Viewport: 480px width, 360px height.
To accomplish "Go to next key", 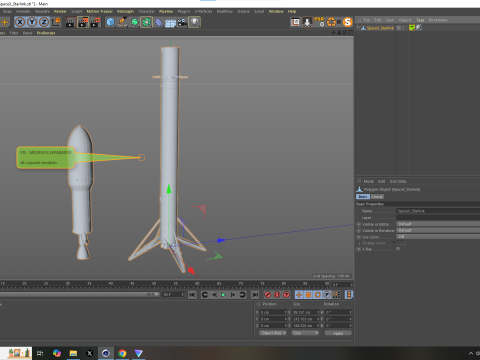I will 242,295.
